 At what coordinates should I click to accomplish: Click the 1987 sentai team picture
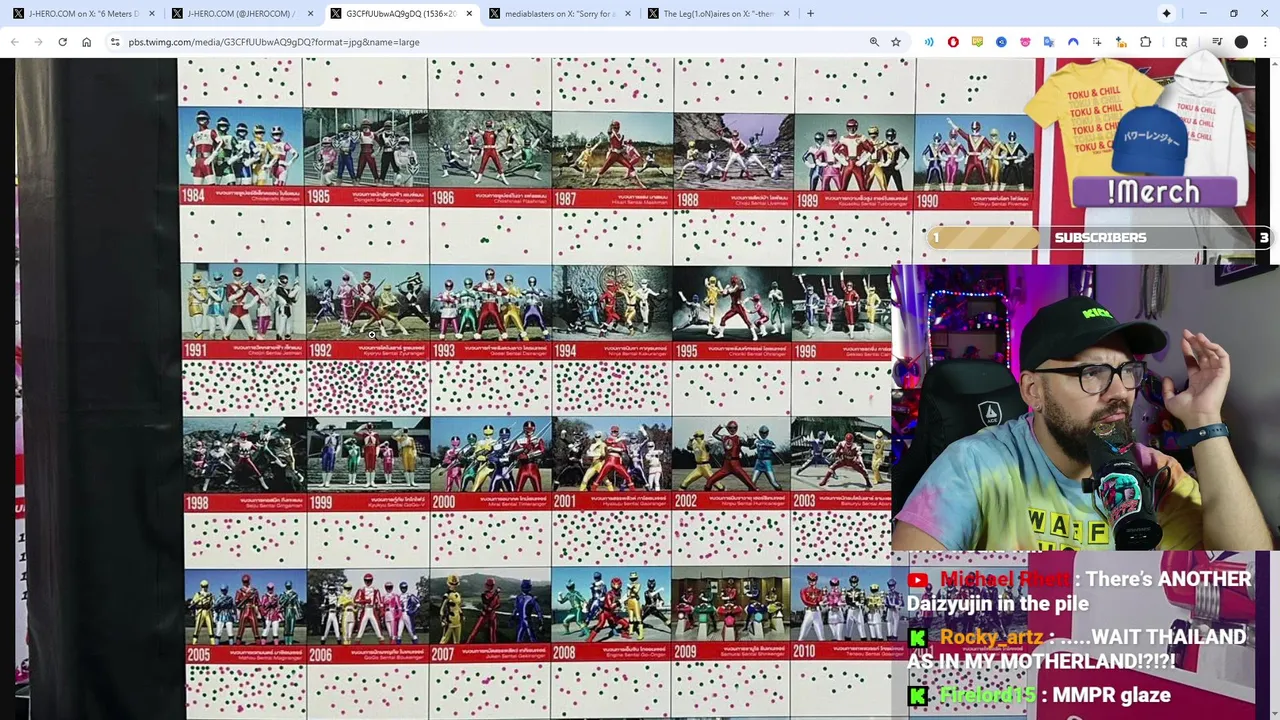[x=612, y=150]
